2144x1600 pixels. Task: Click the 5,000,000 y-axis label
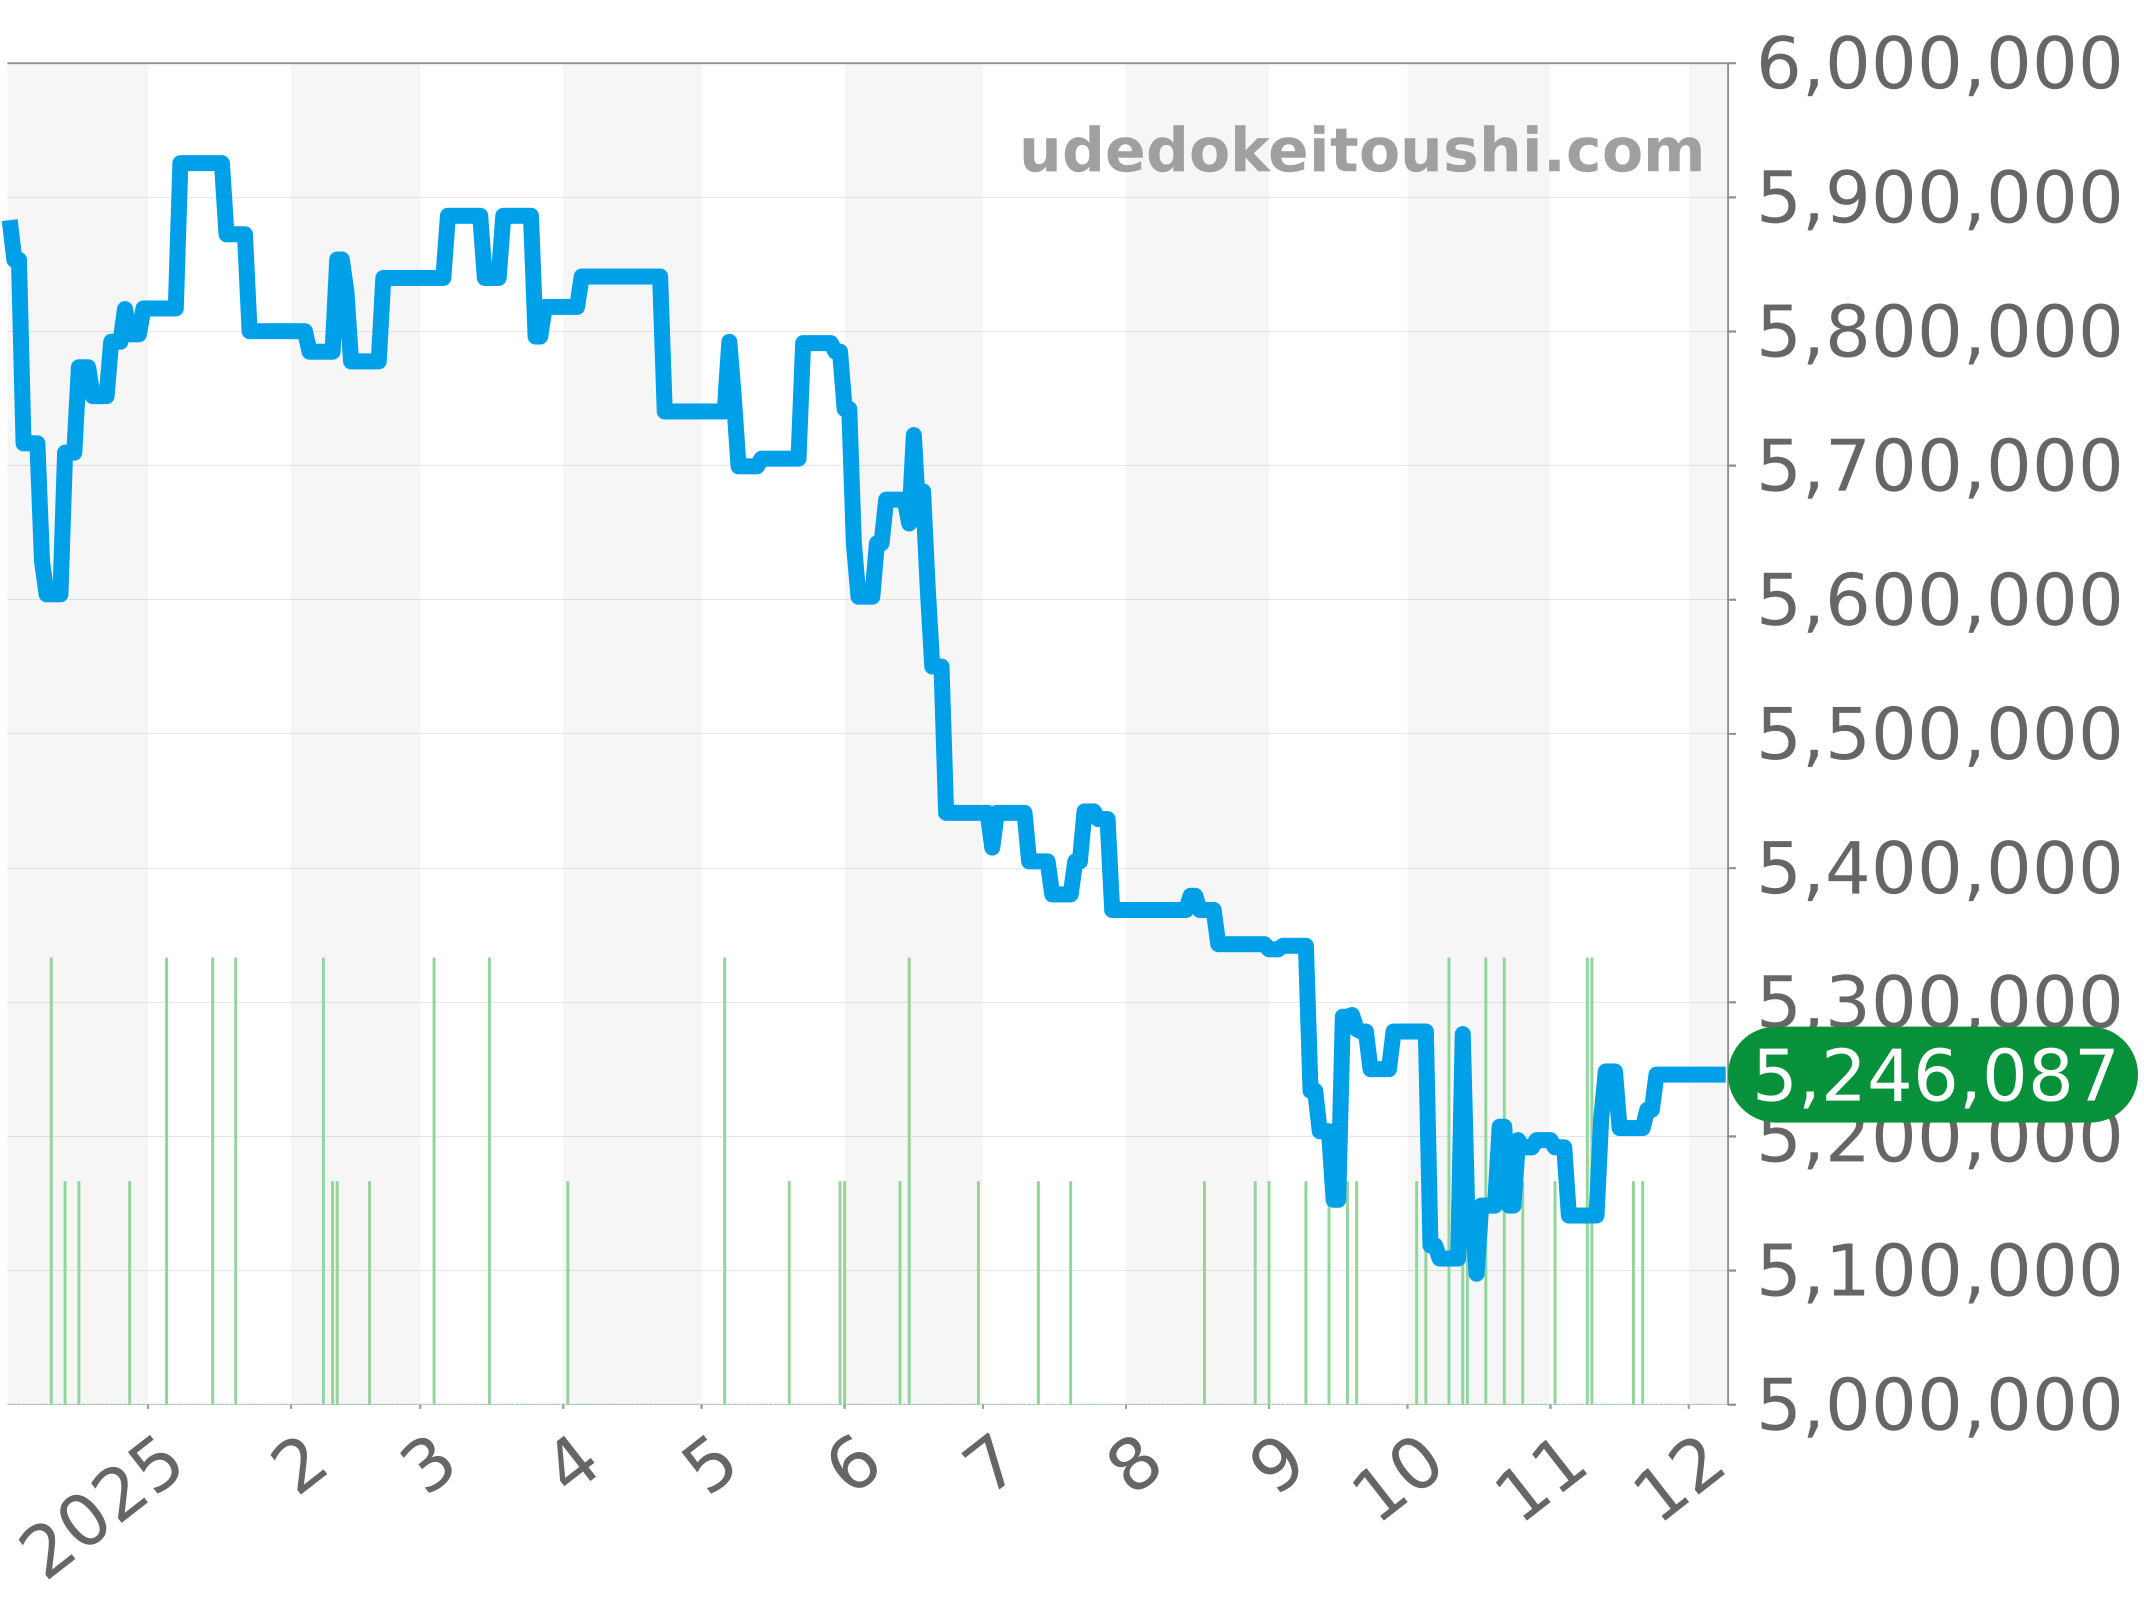[x=1939, y=1405]
